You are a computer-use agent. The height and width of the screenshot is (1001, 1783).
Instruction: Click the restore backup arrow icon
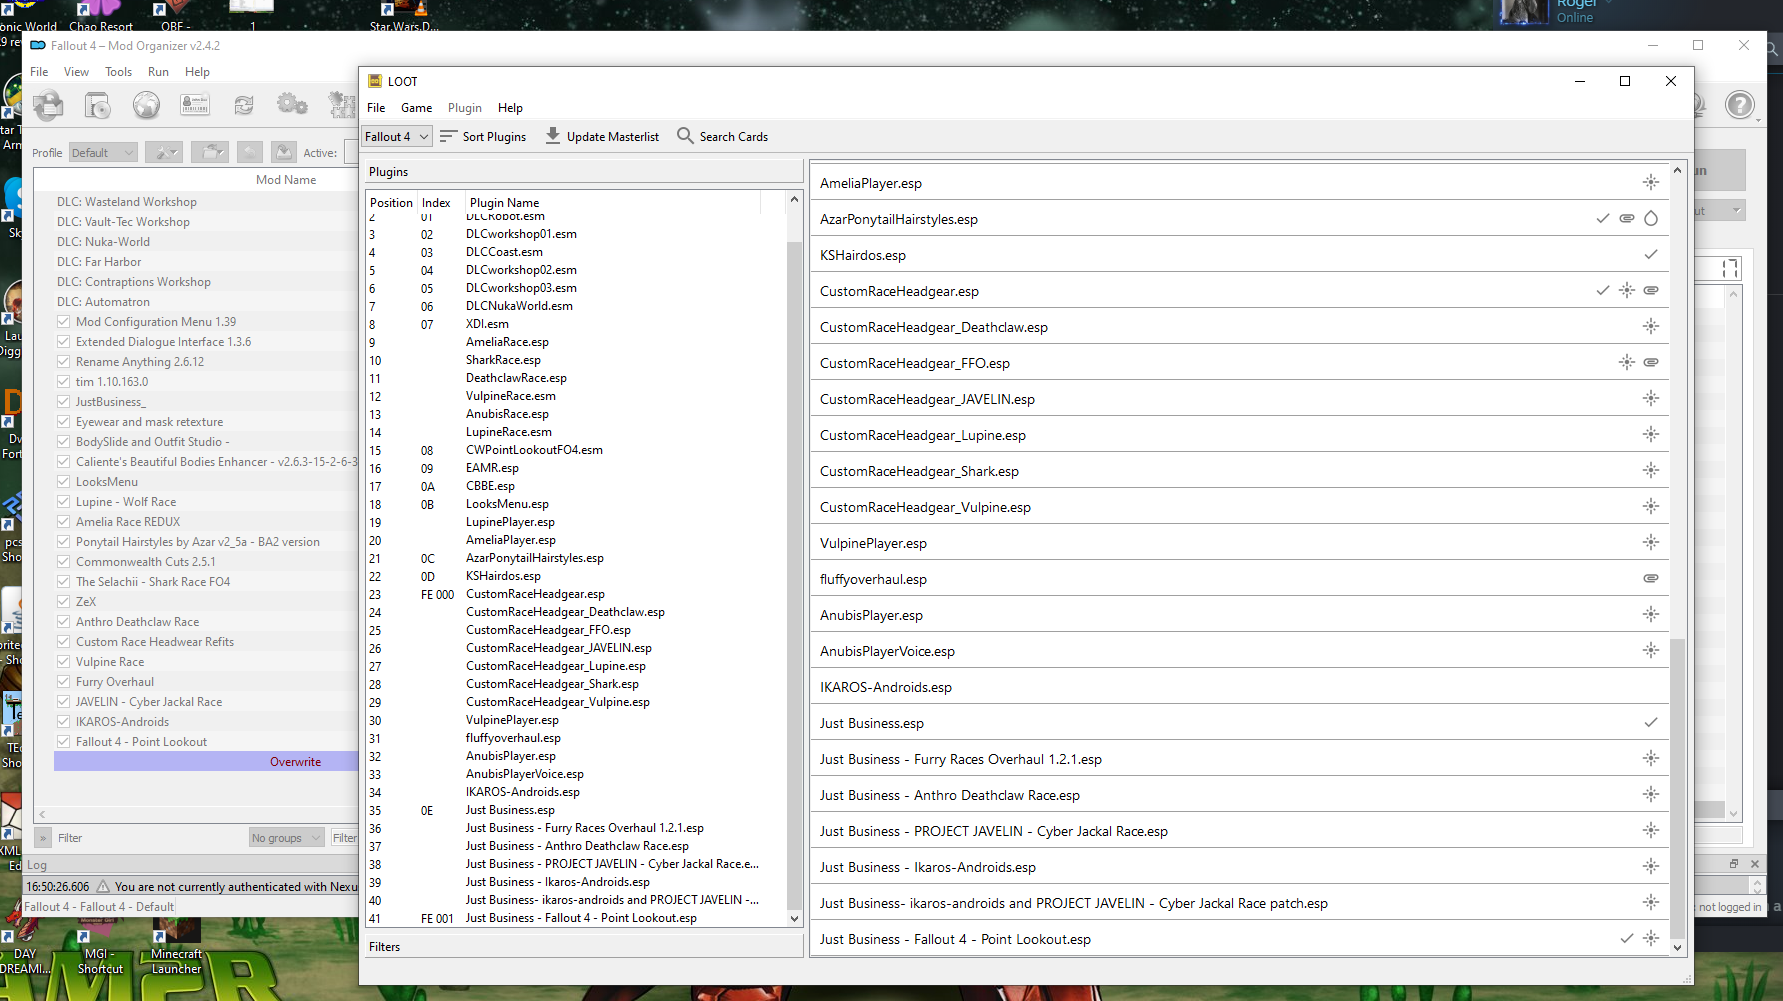click(x=250, y=152)
